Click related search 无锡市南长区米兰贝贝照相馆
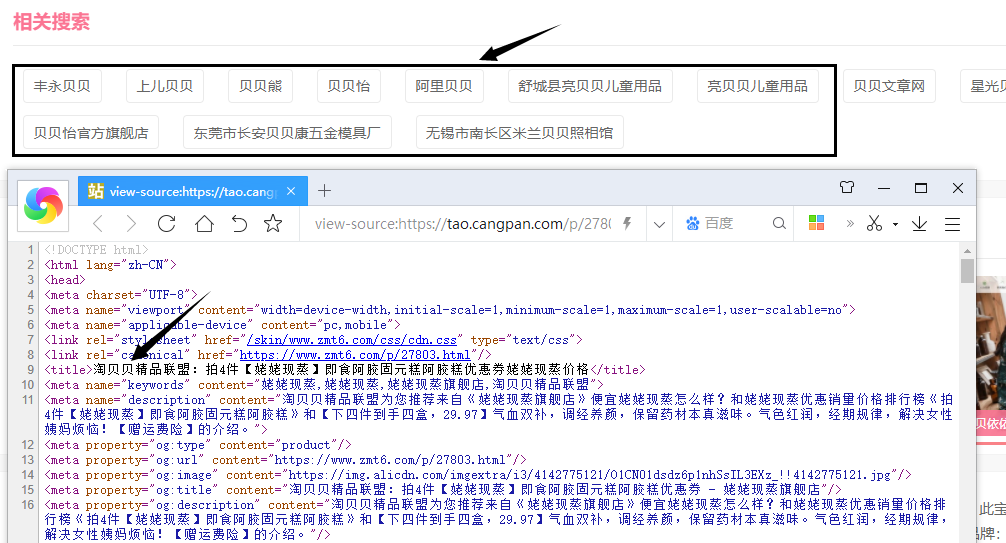 coord(520,132)
